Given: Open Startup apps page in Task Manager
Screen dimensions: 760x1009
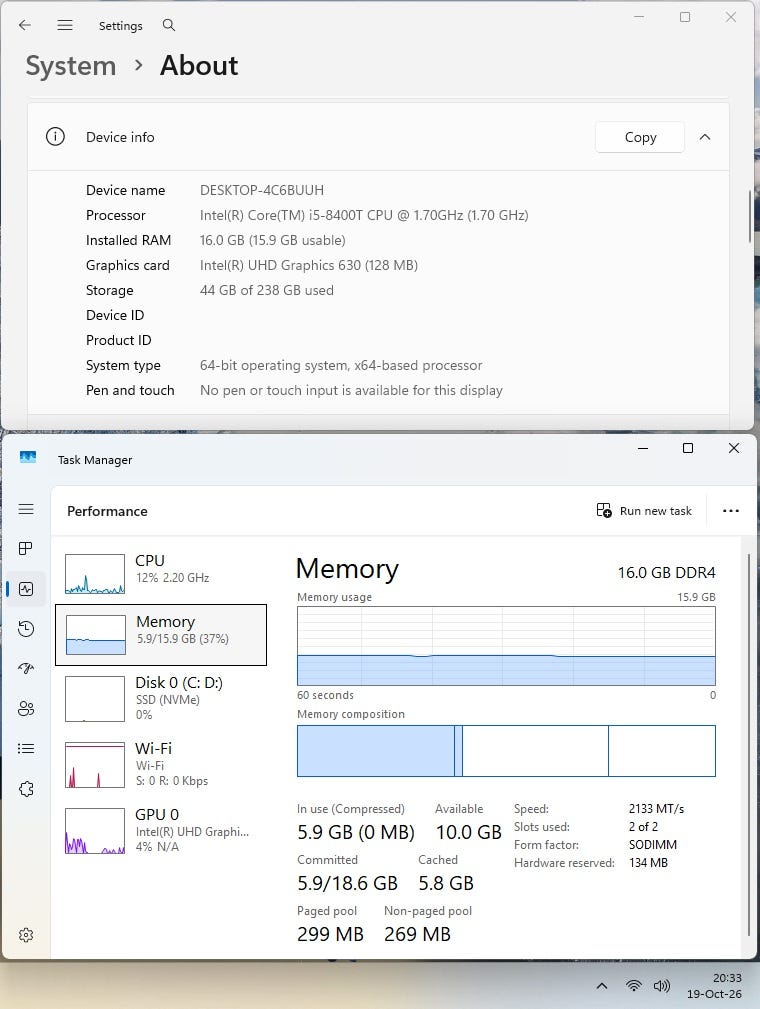Looking at the screenshot, I should pos(26,669).
